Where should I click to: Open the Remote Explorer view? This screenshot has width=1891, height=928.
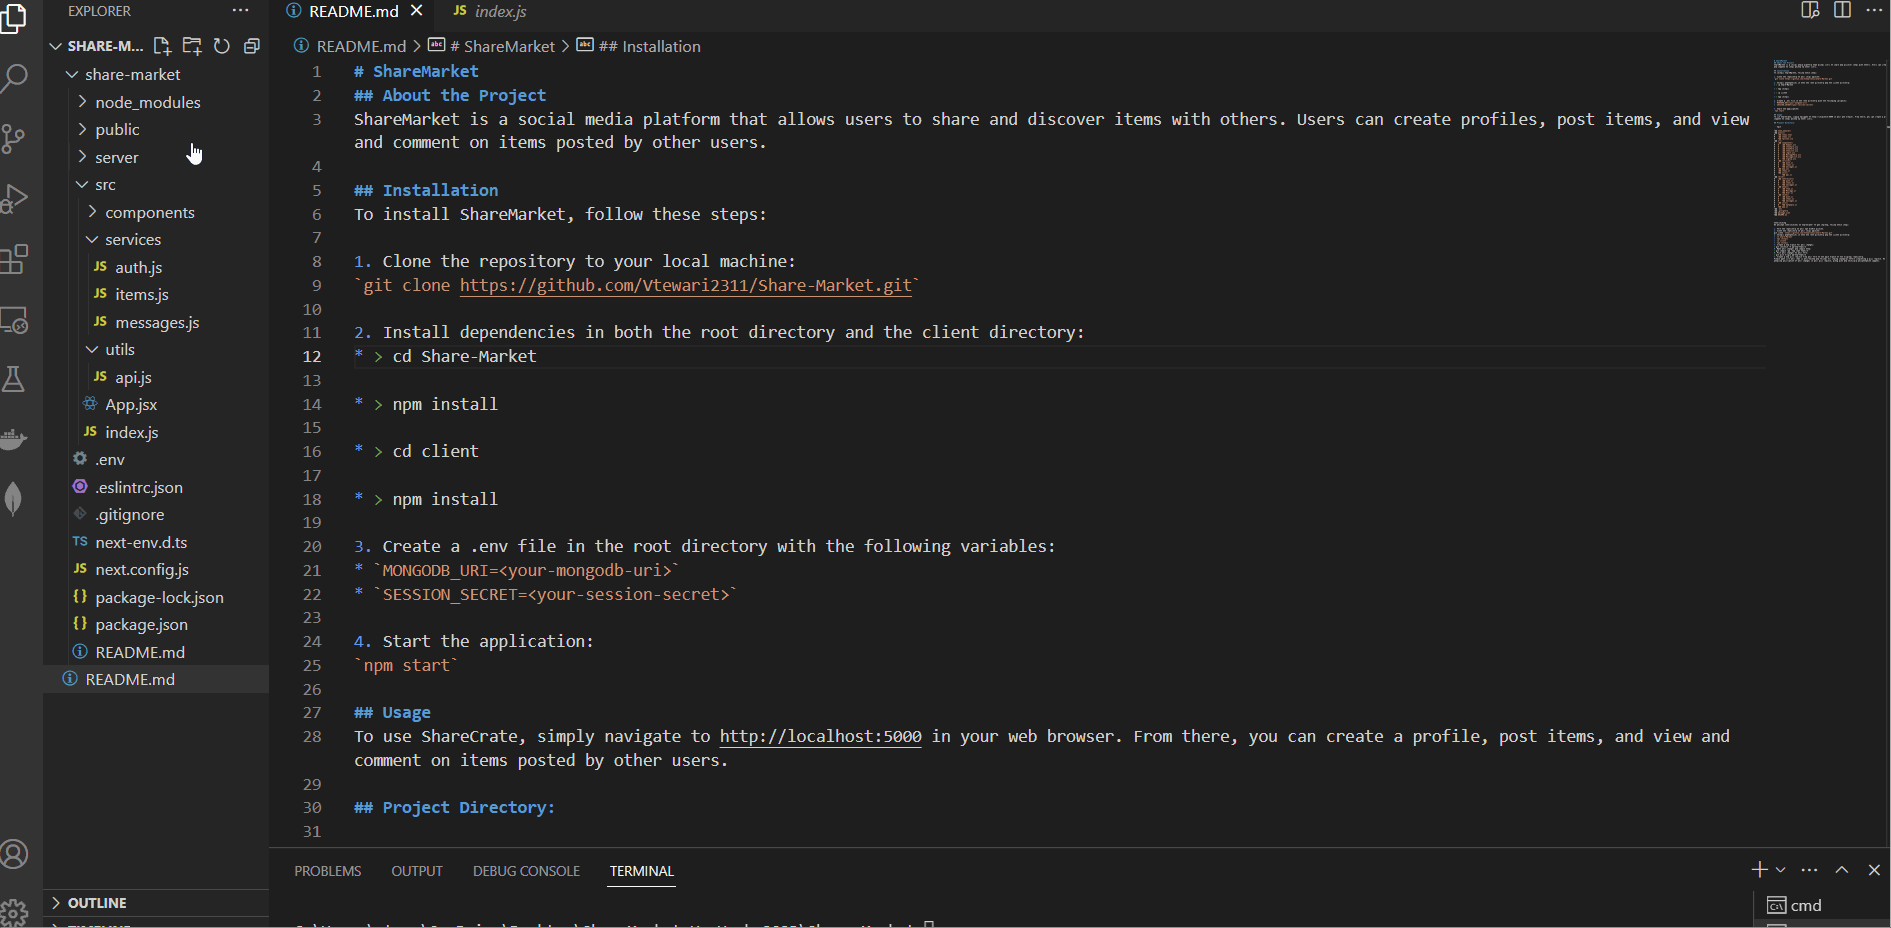tap(14, 320)
